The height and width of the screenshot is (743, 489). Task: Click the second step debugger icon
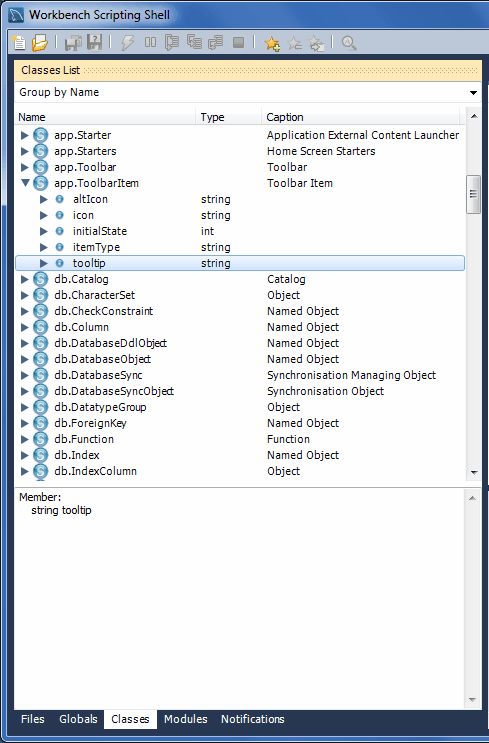(194, 43)
